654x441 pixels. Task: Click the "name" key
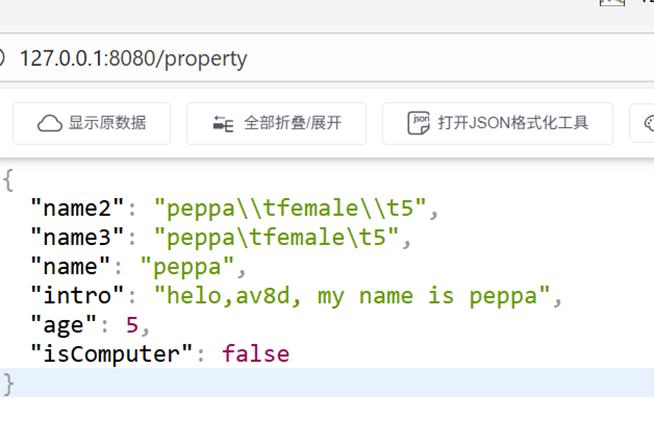[70, 266]
